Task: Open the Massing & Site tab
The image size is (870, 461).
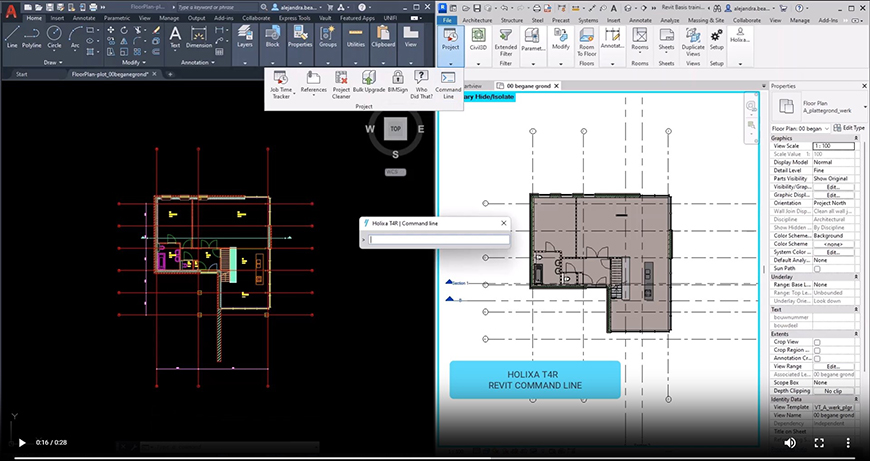Action: (x=706, y=20)
